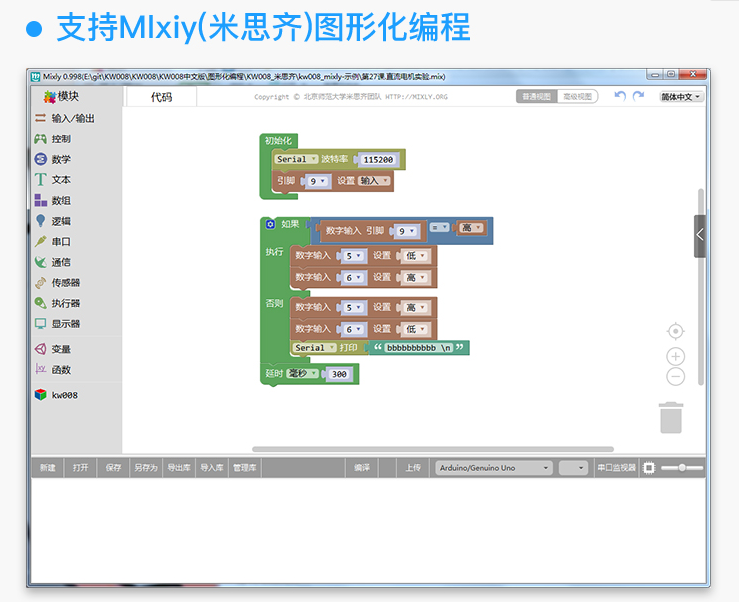Screen dimensions: 739x602
Task: Switch to the 代码 tab
Action: 161,97
